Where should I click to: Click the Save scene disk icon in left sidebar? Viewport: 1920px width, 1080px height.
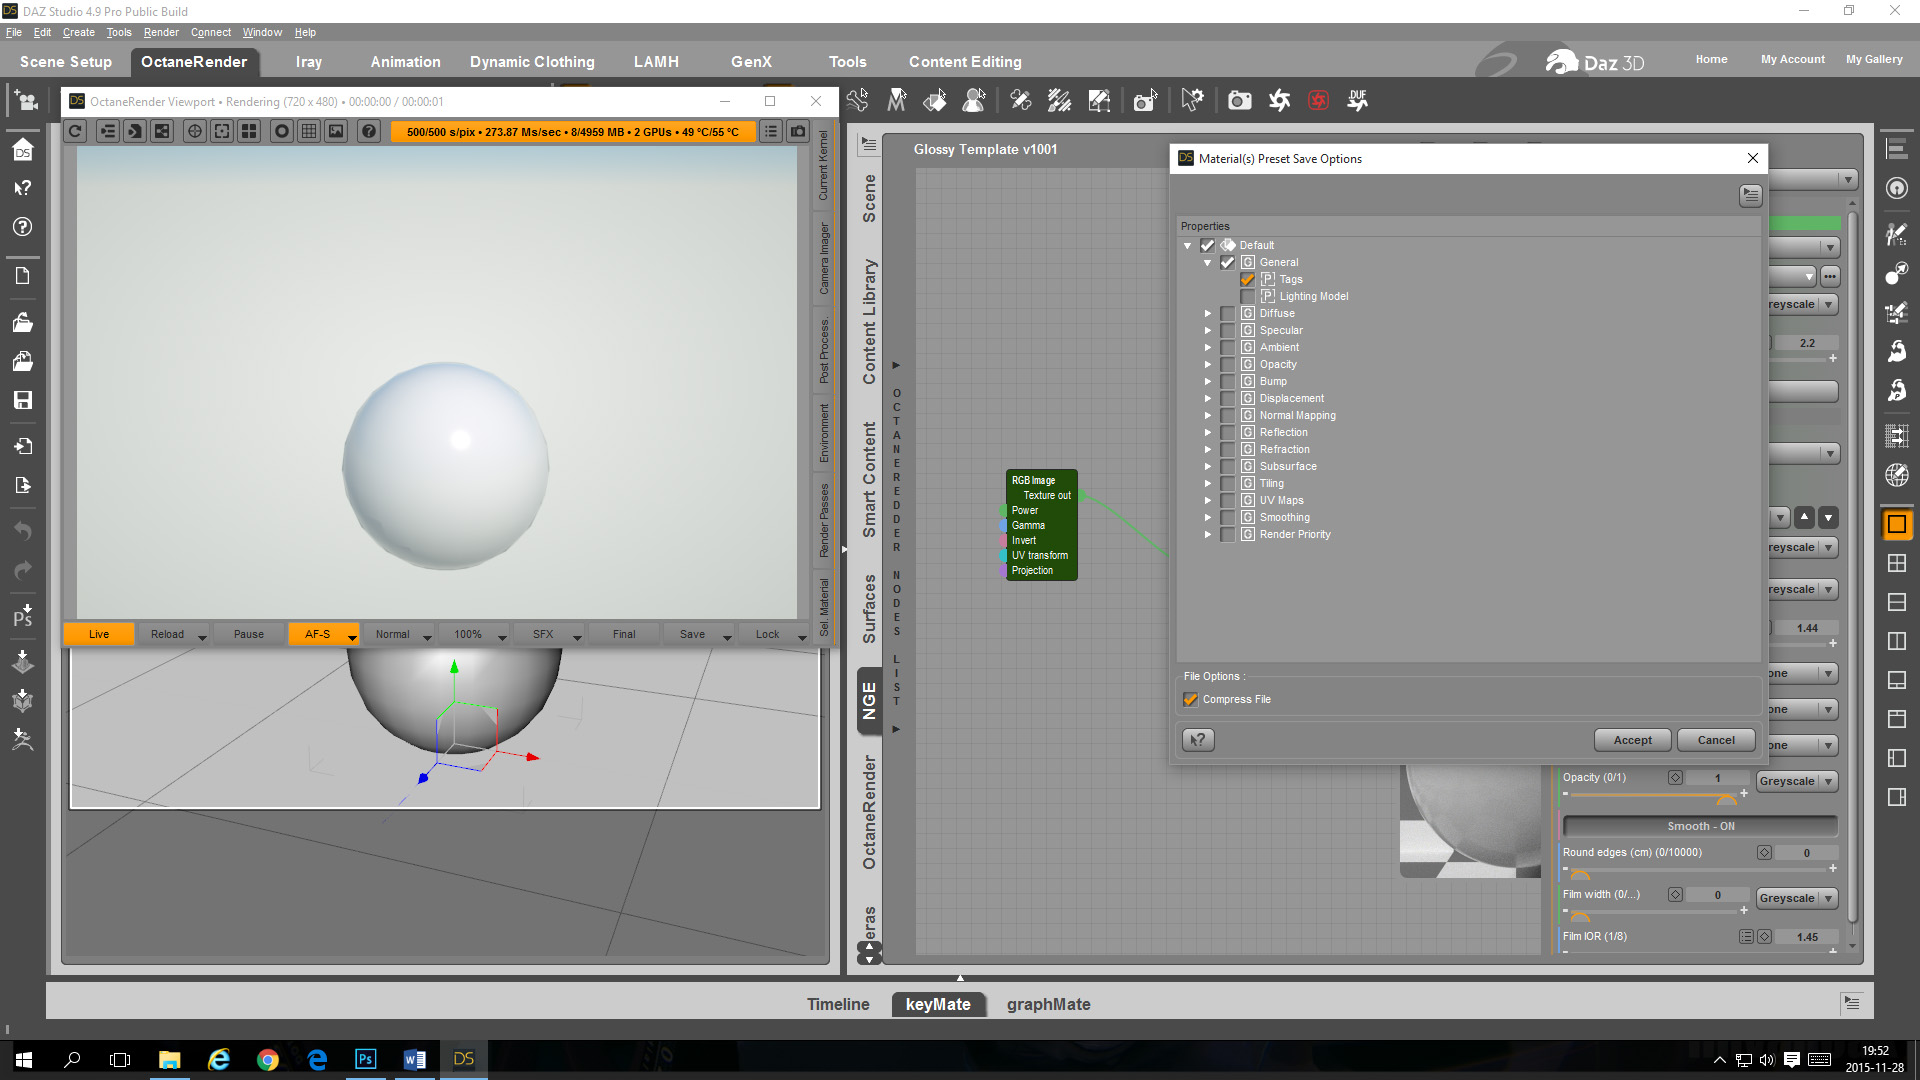click(x=22, y=400)
